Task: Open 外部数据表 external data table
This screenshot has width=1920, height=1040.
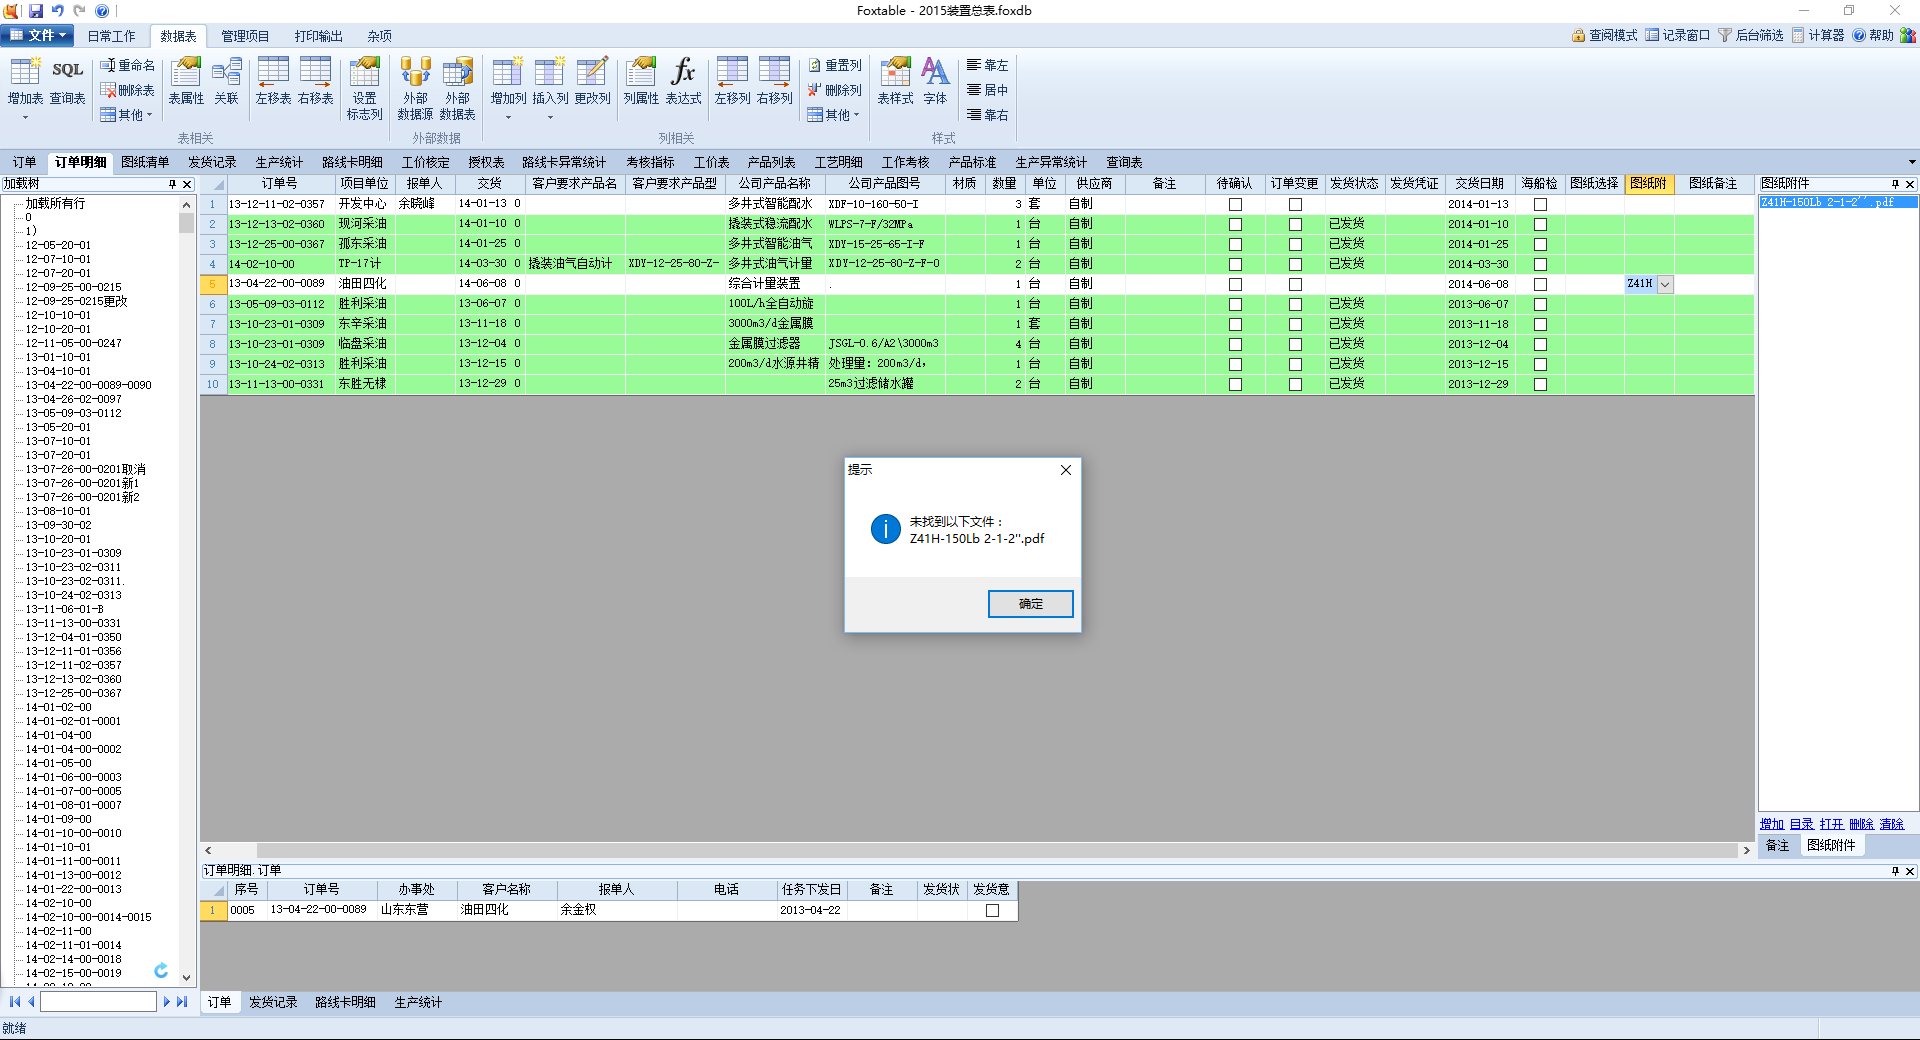Action: pyautogui.click(x=457, y=89)
